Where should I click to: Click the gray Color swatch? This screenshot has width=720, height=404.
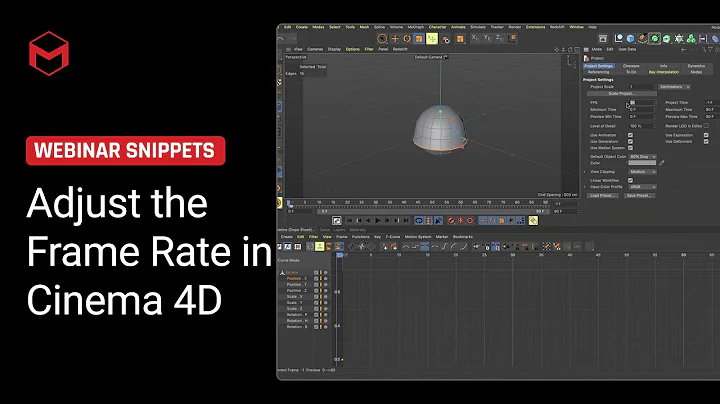(x=642, y=163)
